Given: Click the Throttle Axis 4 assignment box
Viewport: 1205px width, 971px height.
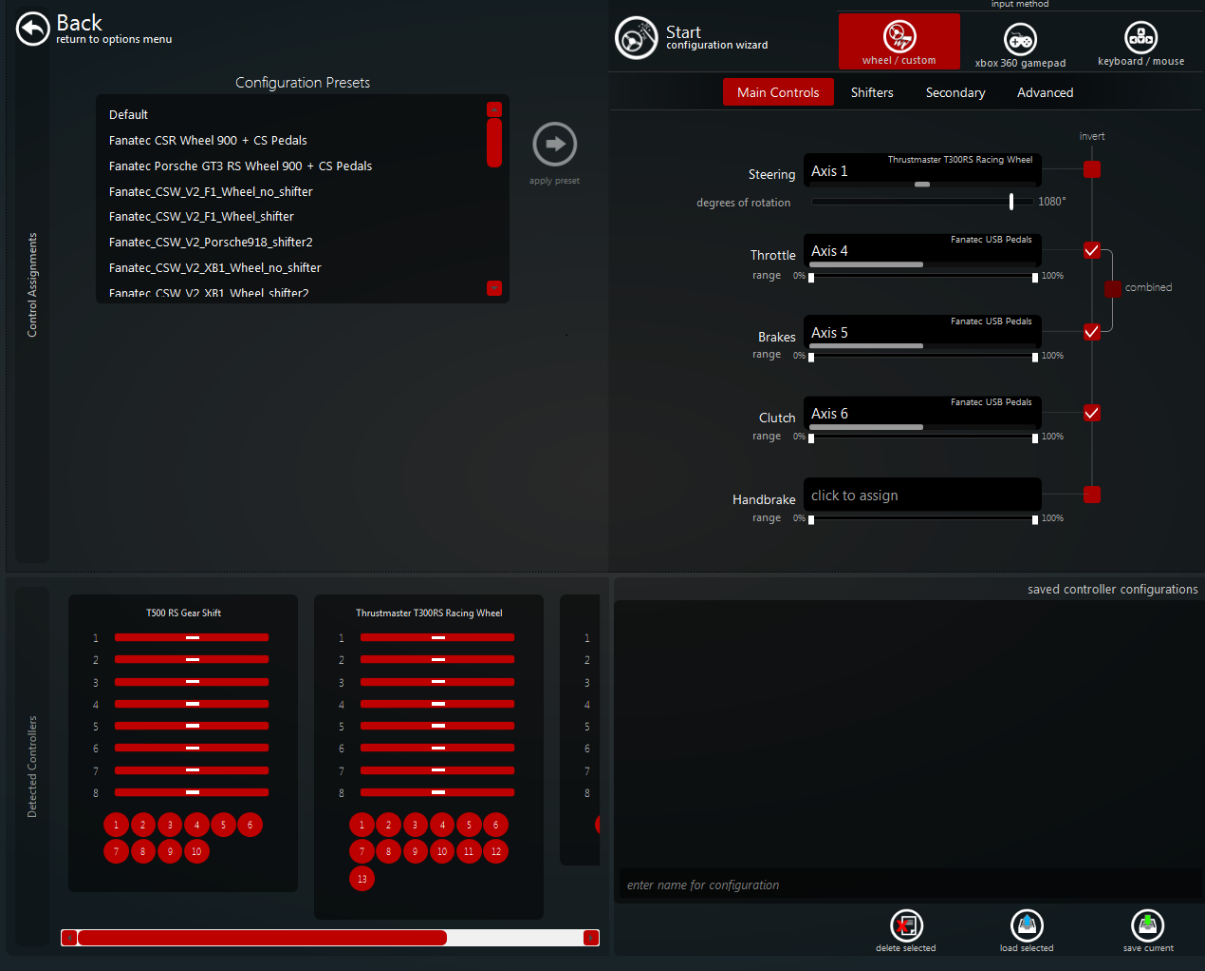Looking at the screenshot, I should (x=922, y=250).
